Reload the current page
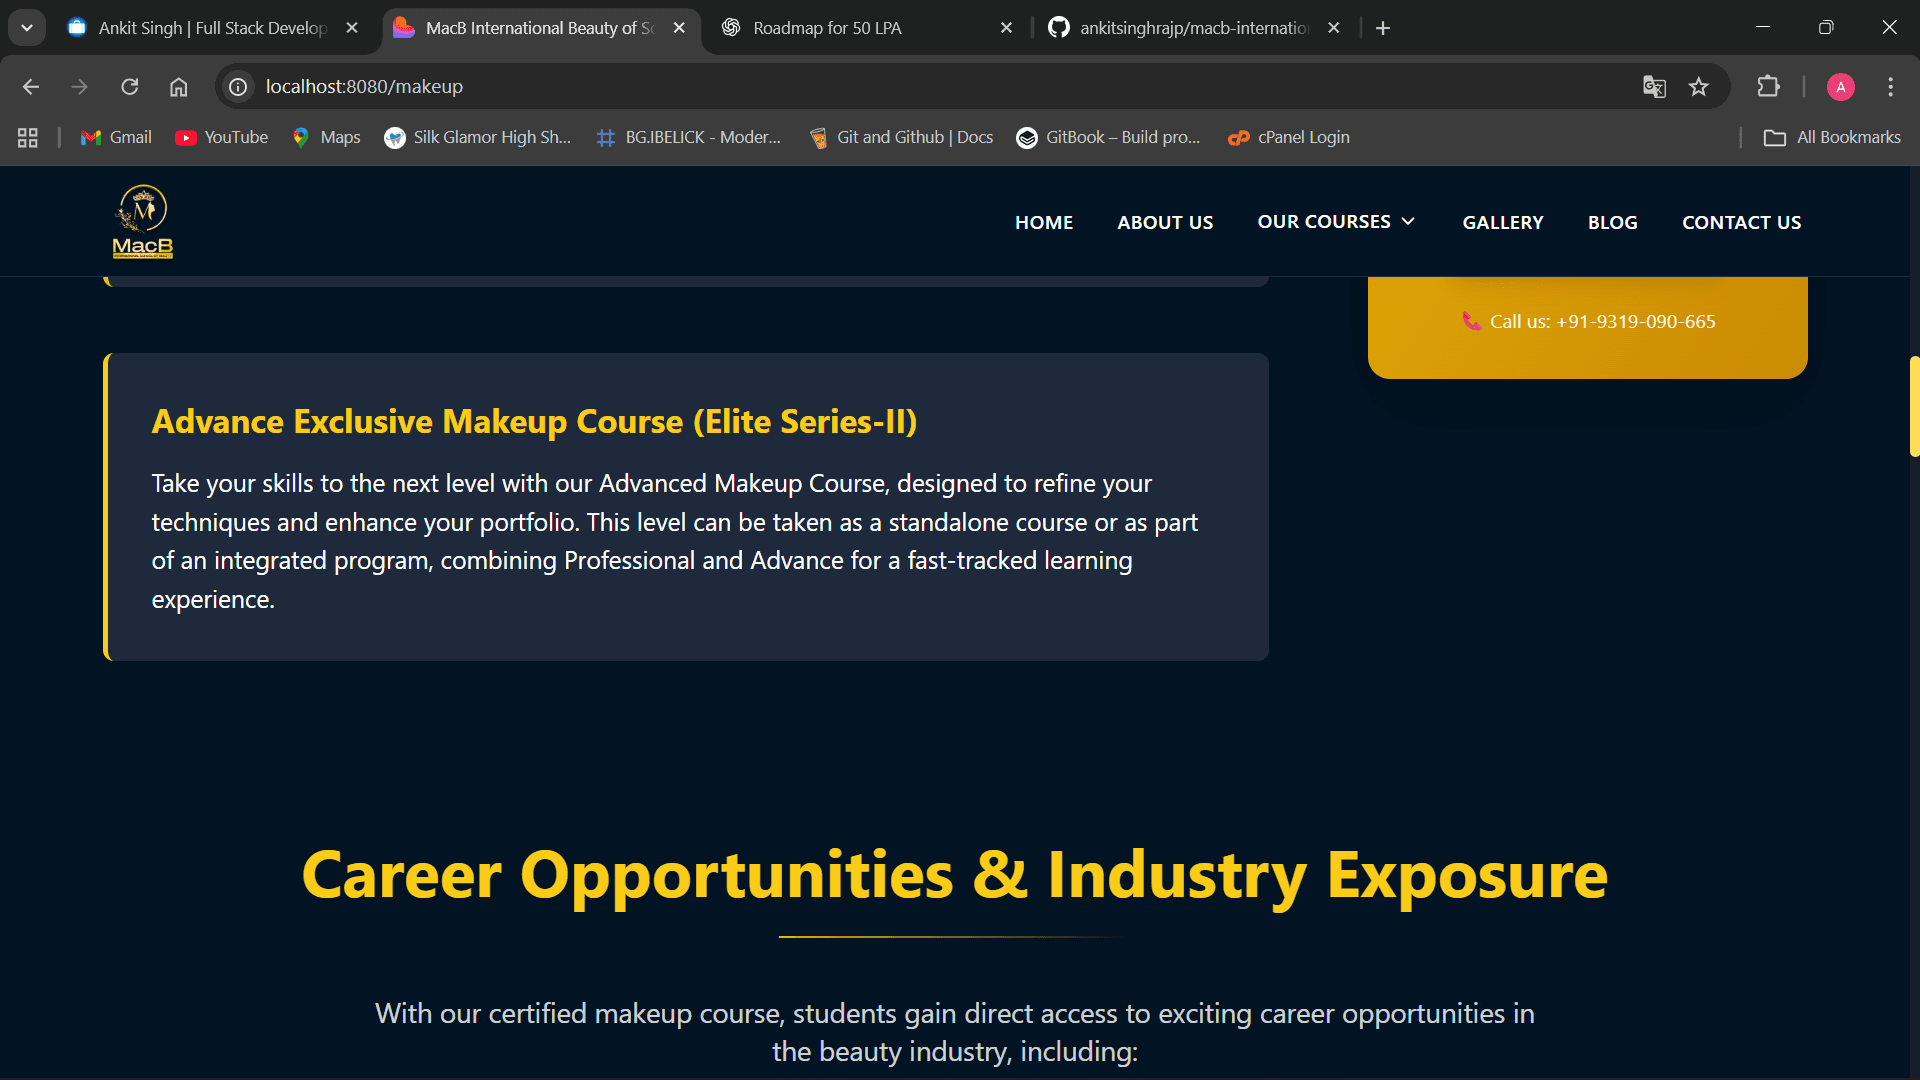This screenshot has height=1080, width=1920. (130, 87)
